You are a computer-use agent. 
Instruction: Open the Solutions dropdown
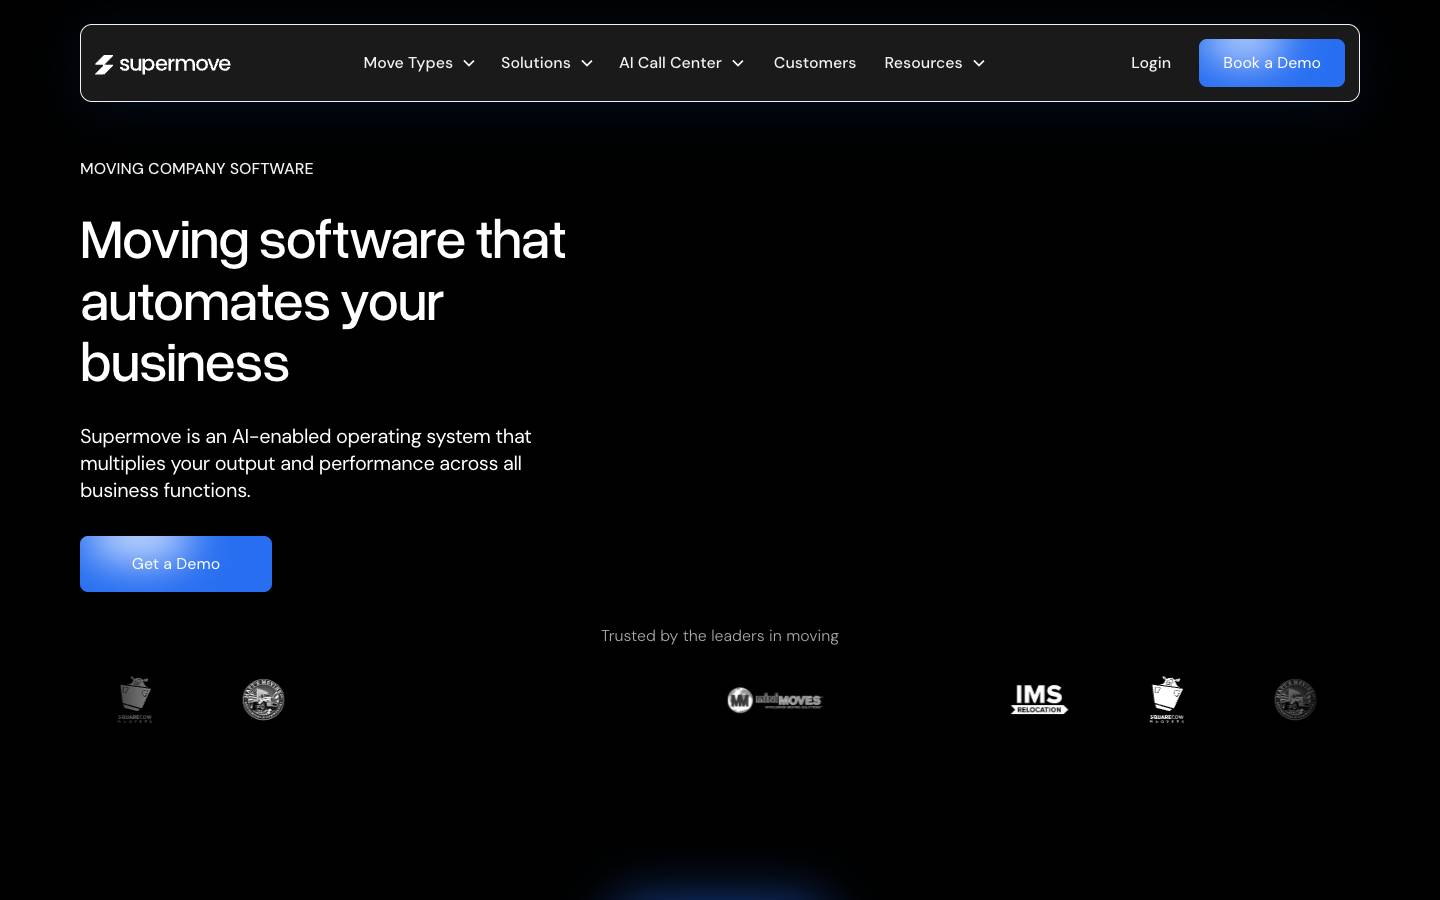coord(547,63)
